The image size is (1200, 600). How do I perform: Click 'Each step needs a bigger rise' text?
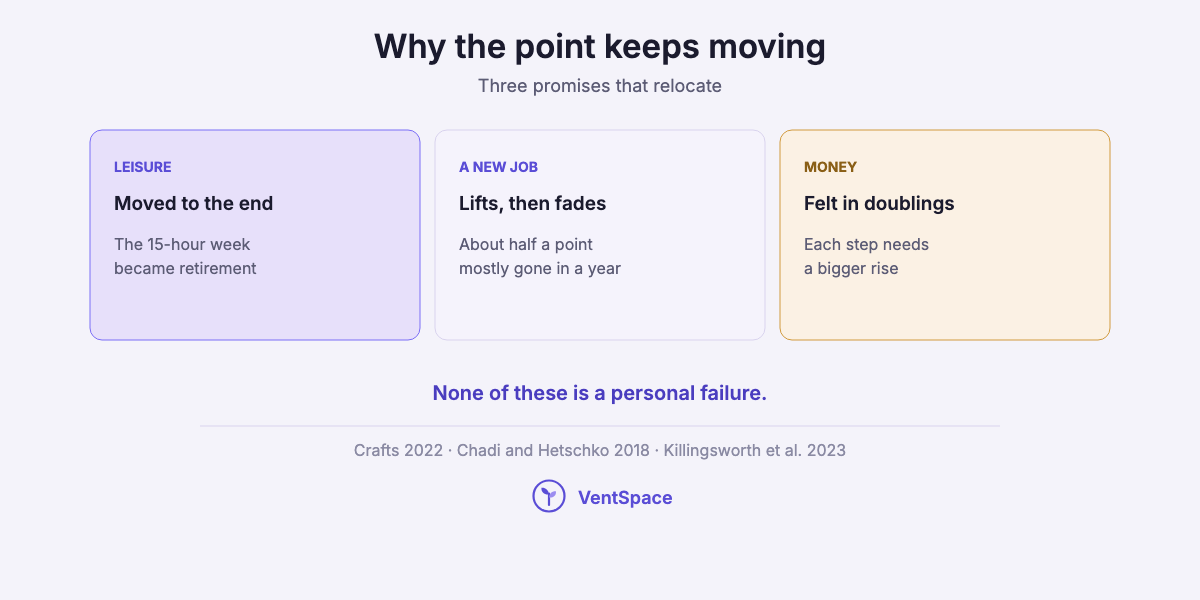867,256
